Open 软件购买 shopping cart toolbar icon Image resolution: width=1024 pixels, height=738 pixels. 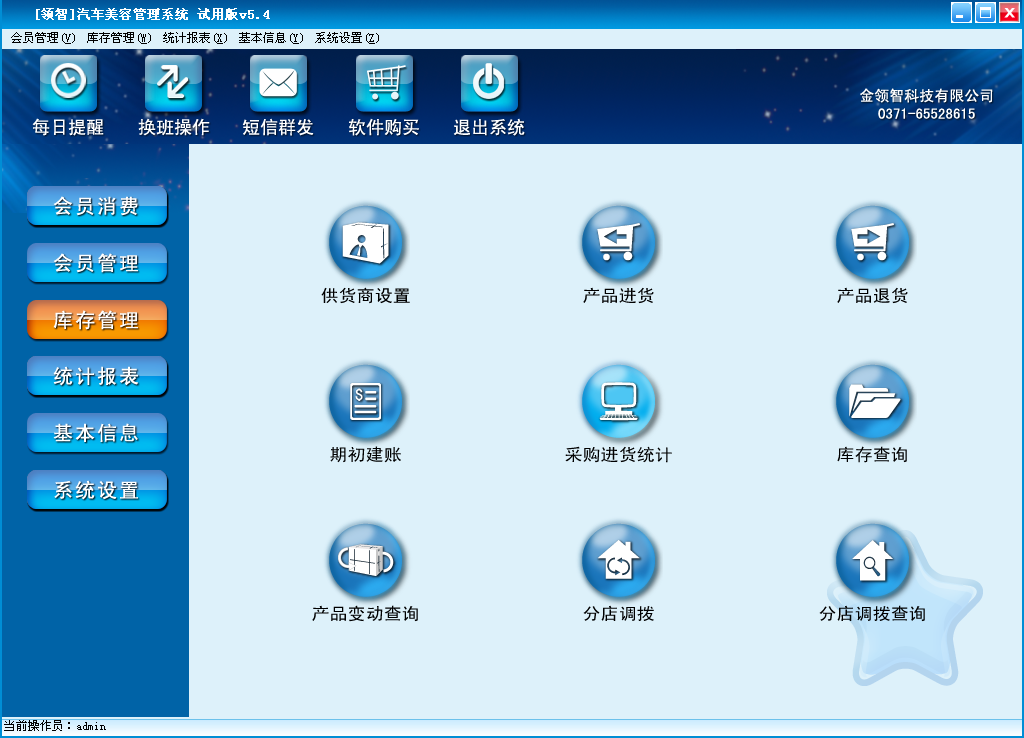384,83
